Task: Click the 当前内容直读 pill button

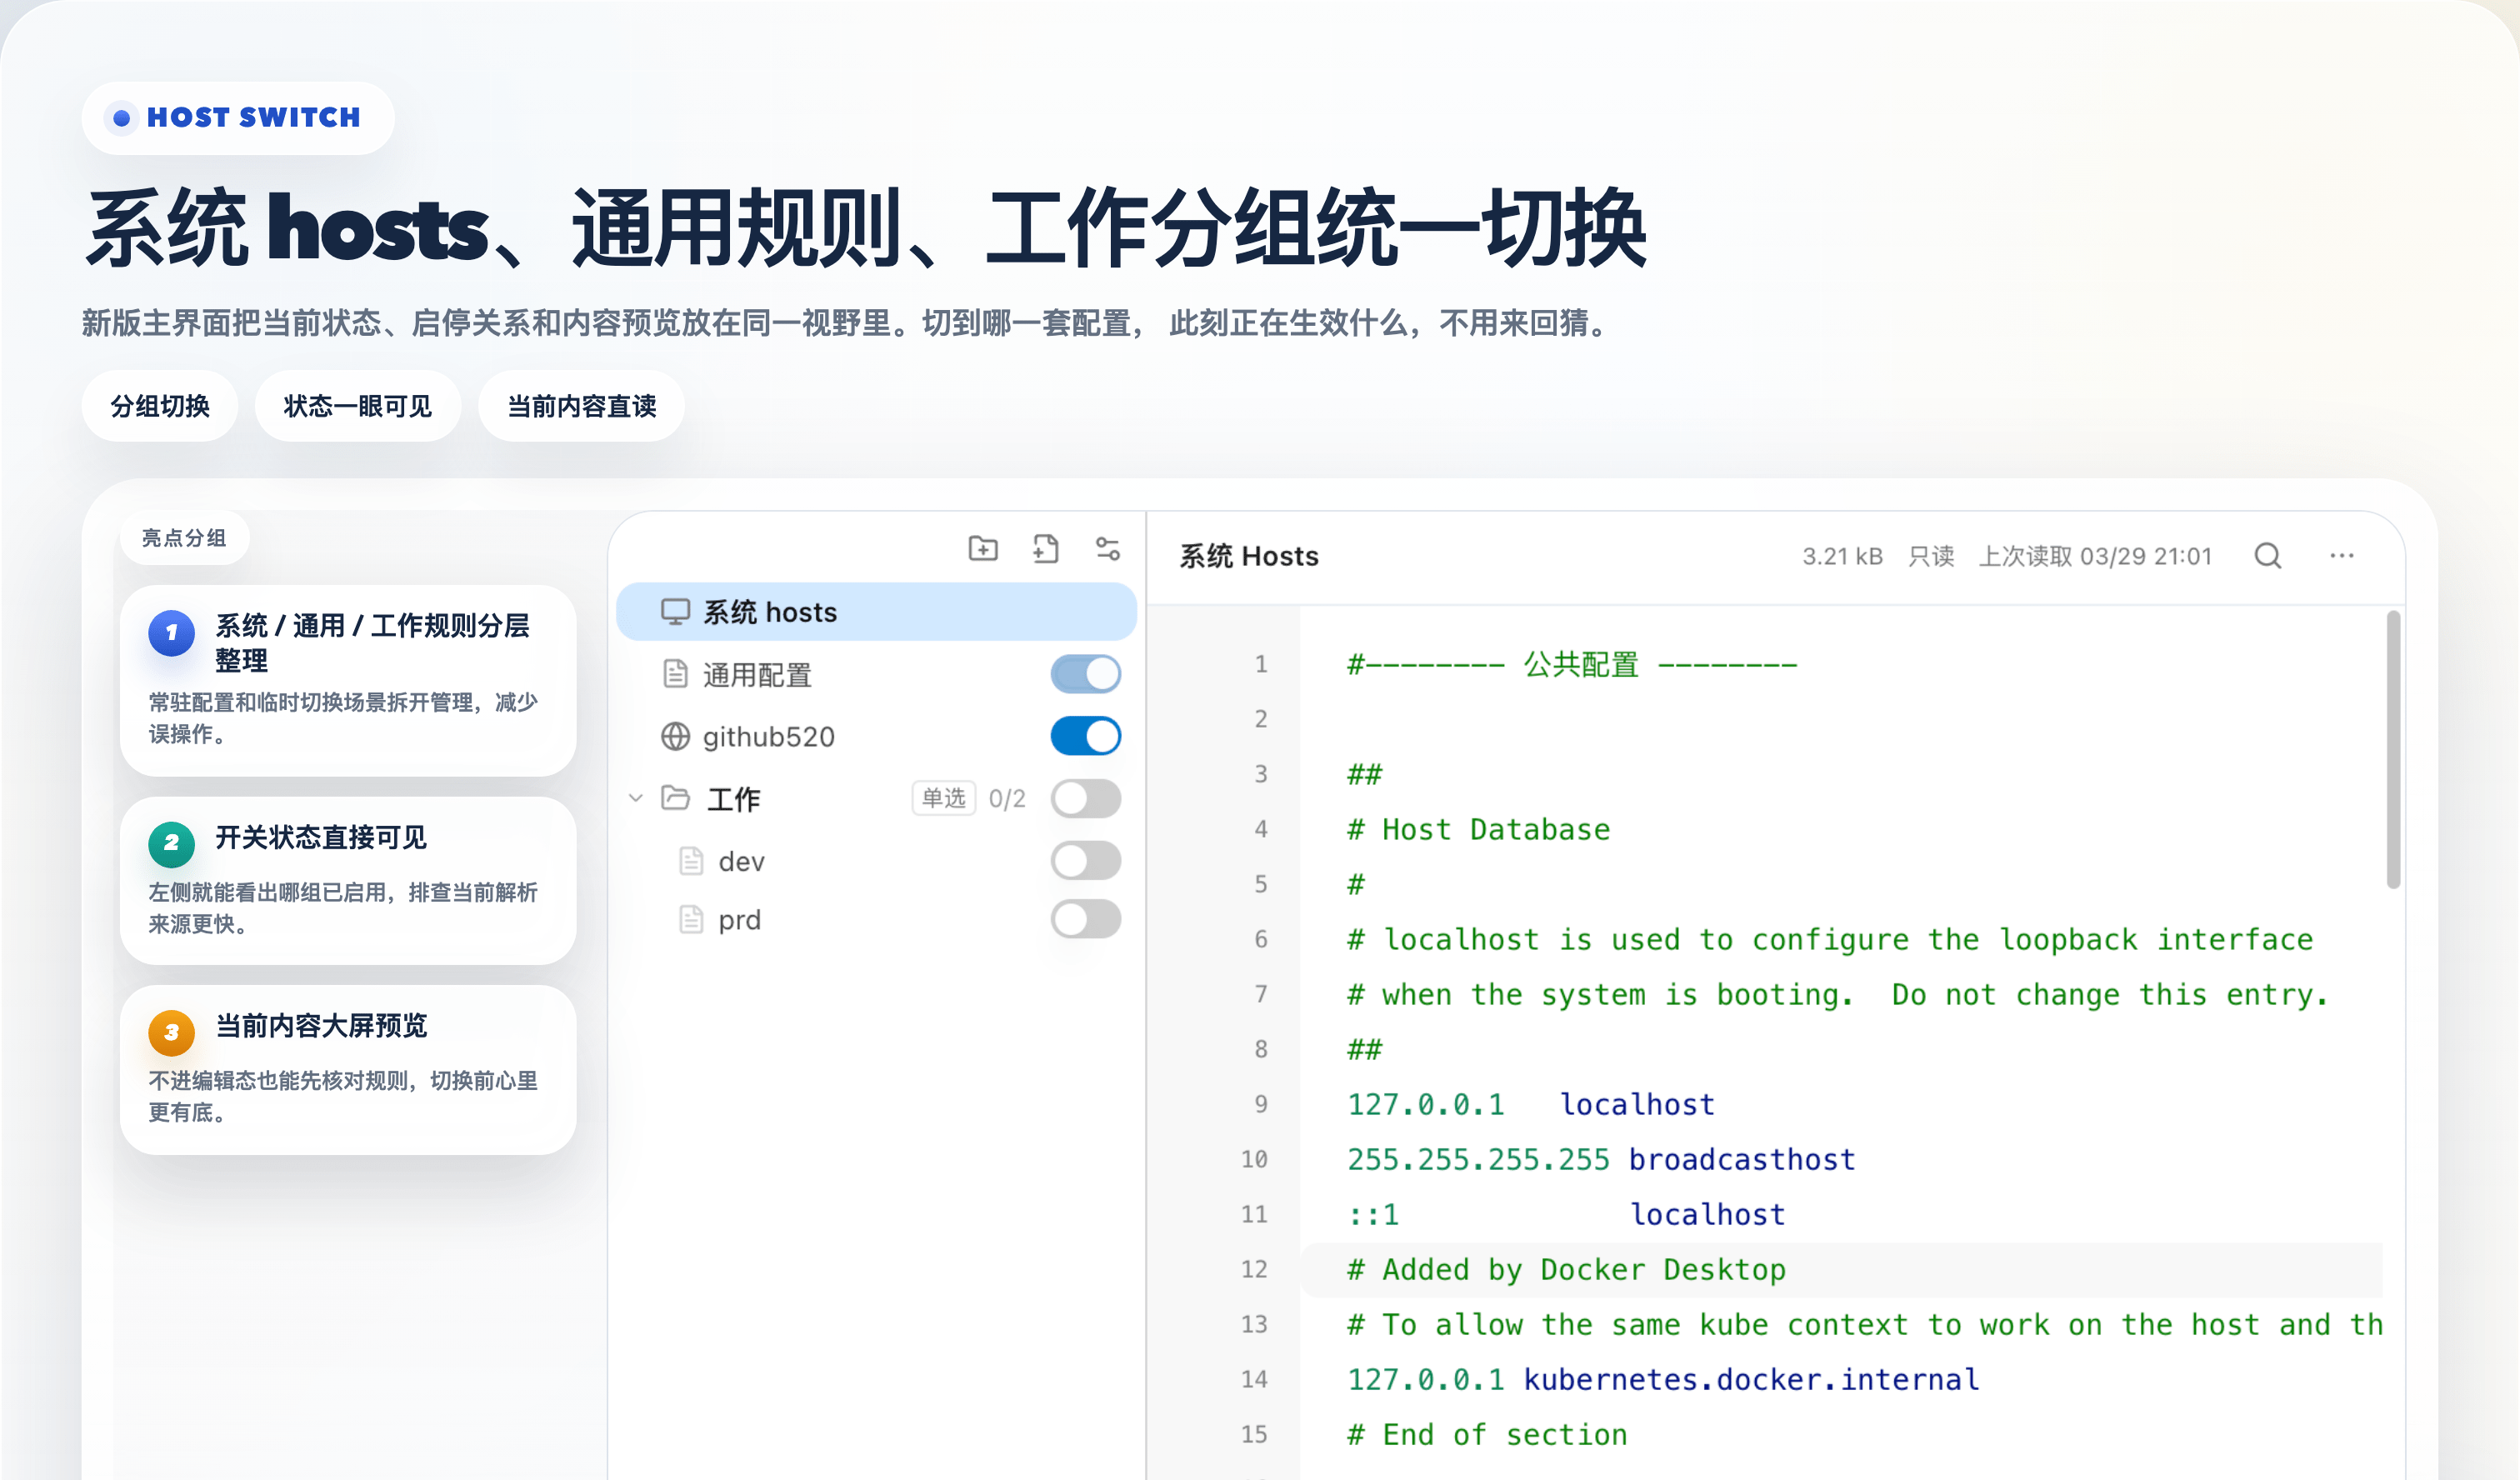Action: pyautogui.click(x=581, y=406)
